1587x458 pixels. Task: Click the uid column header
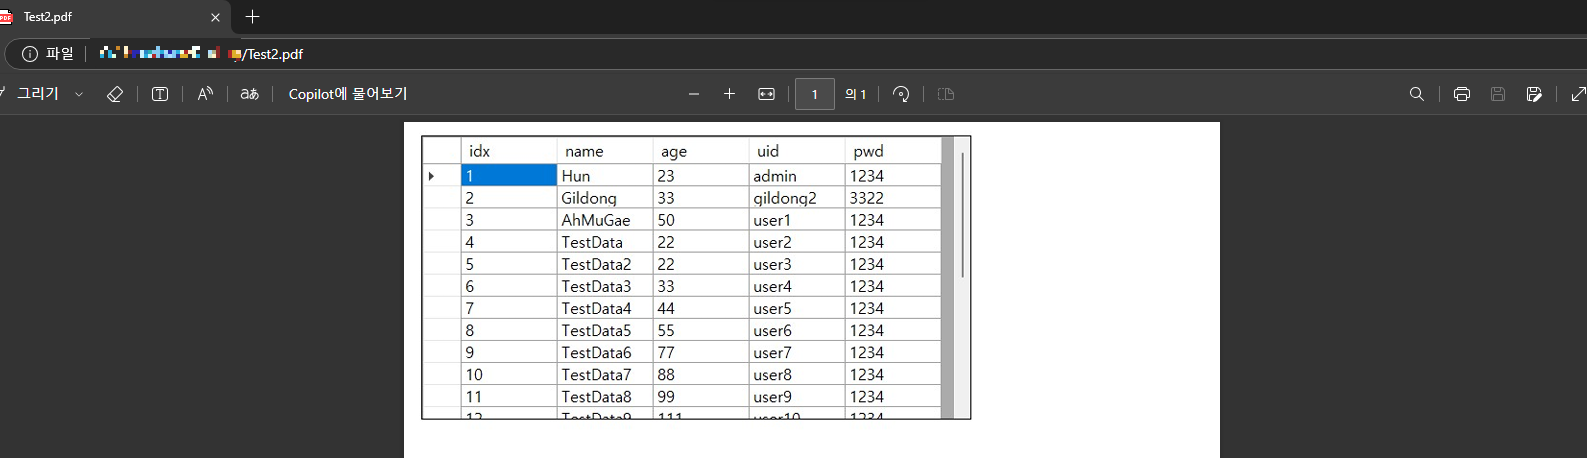tap(797, 151)
